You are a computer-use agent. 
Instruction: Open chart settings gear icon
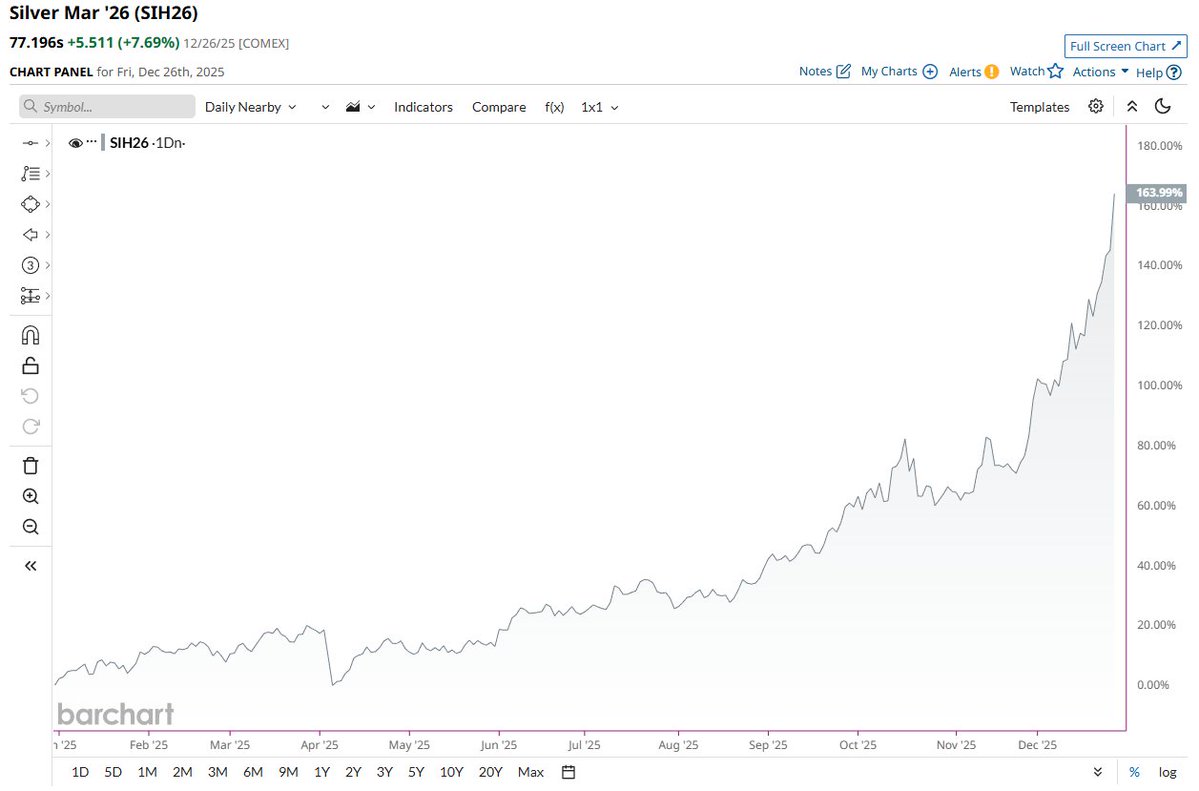[x=1096, y=106]
